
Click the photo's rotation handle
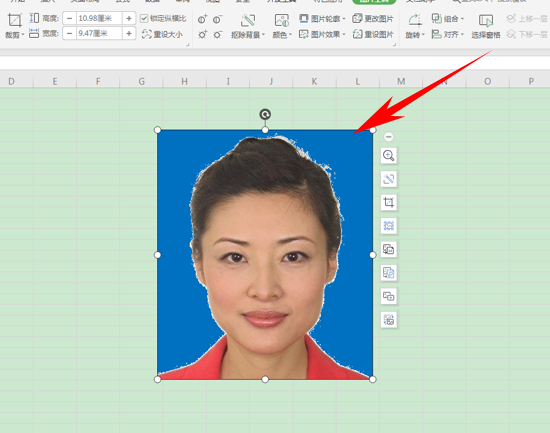point(265,114)
